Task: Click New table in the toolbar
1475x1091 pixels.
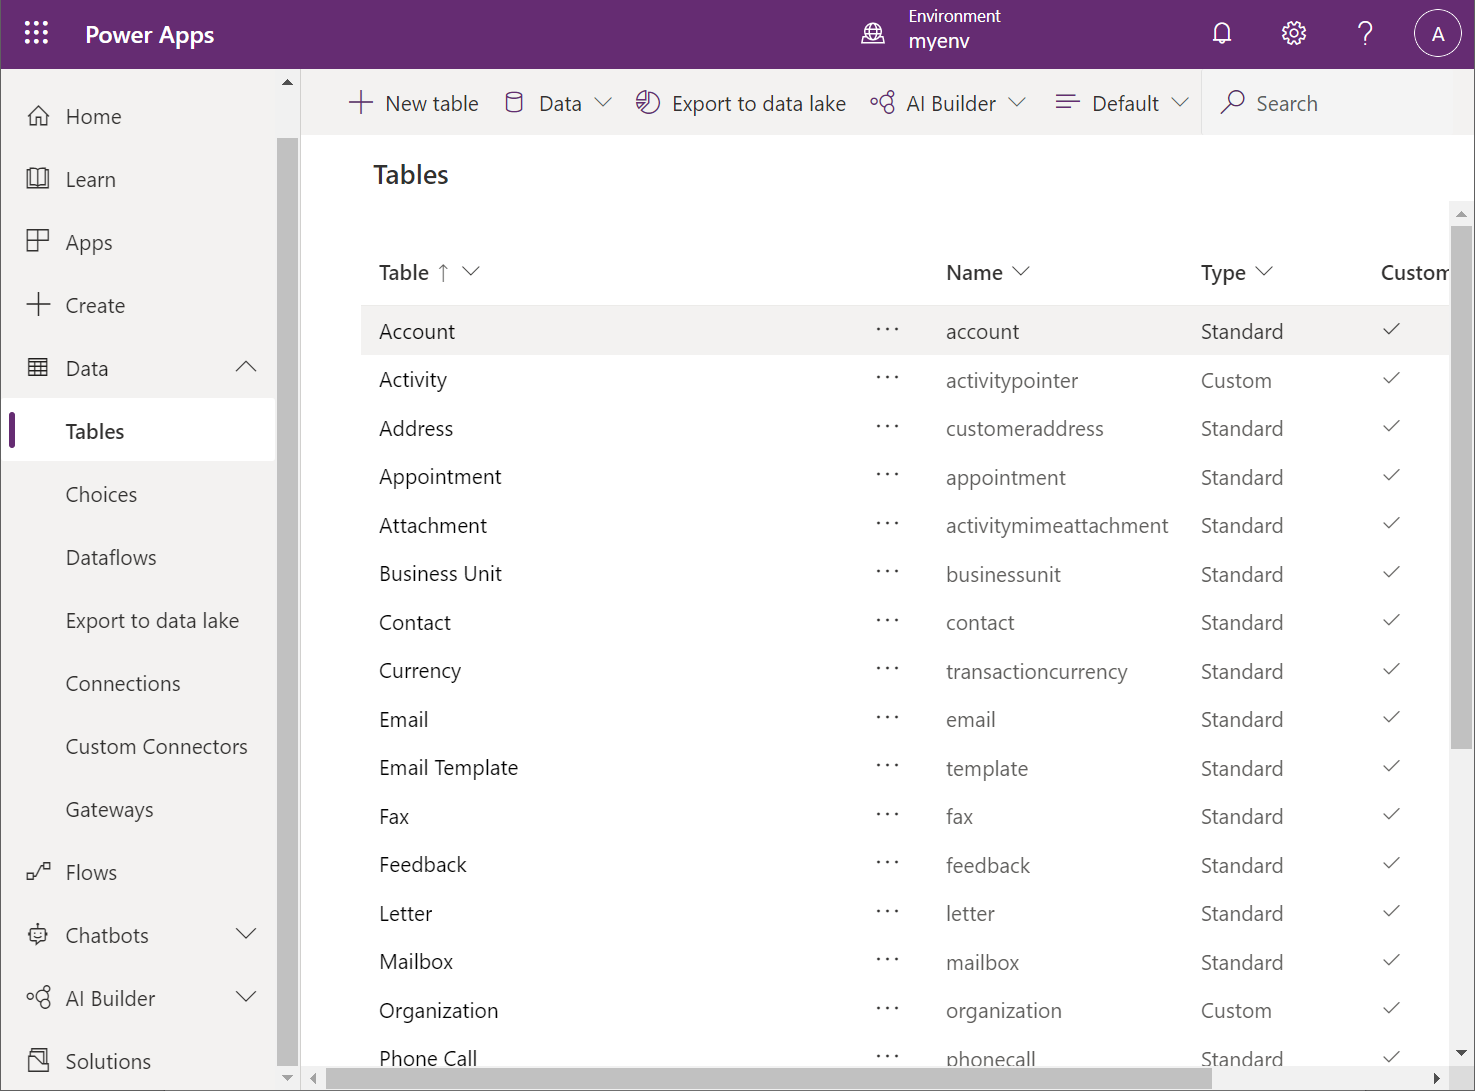Action: point(414,103)
